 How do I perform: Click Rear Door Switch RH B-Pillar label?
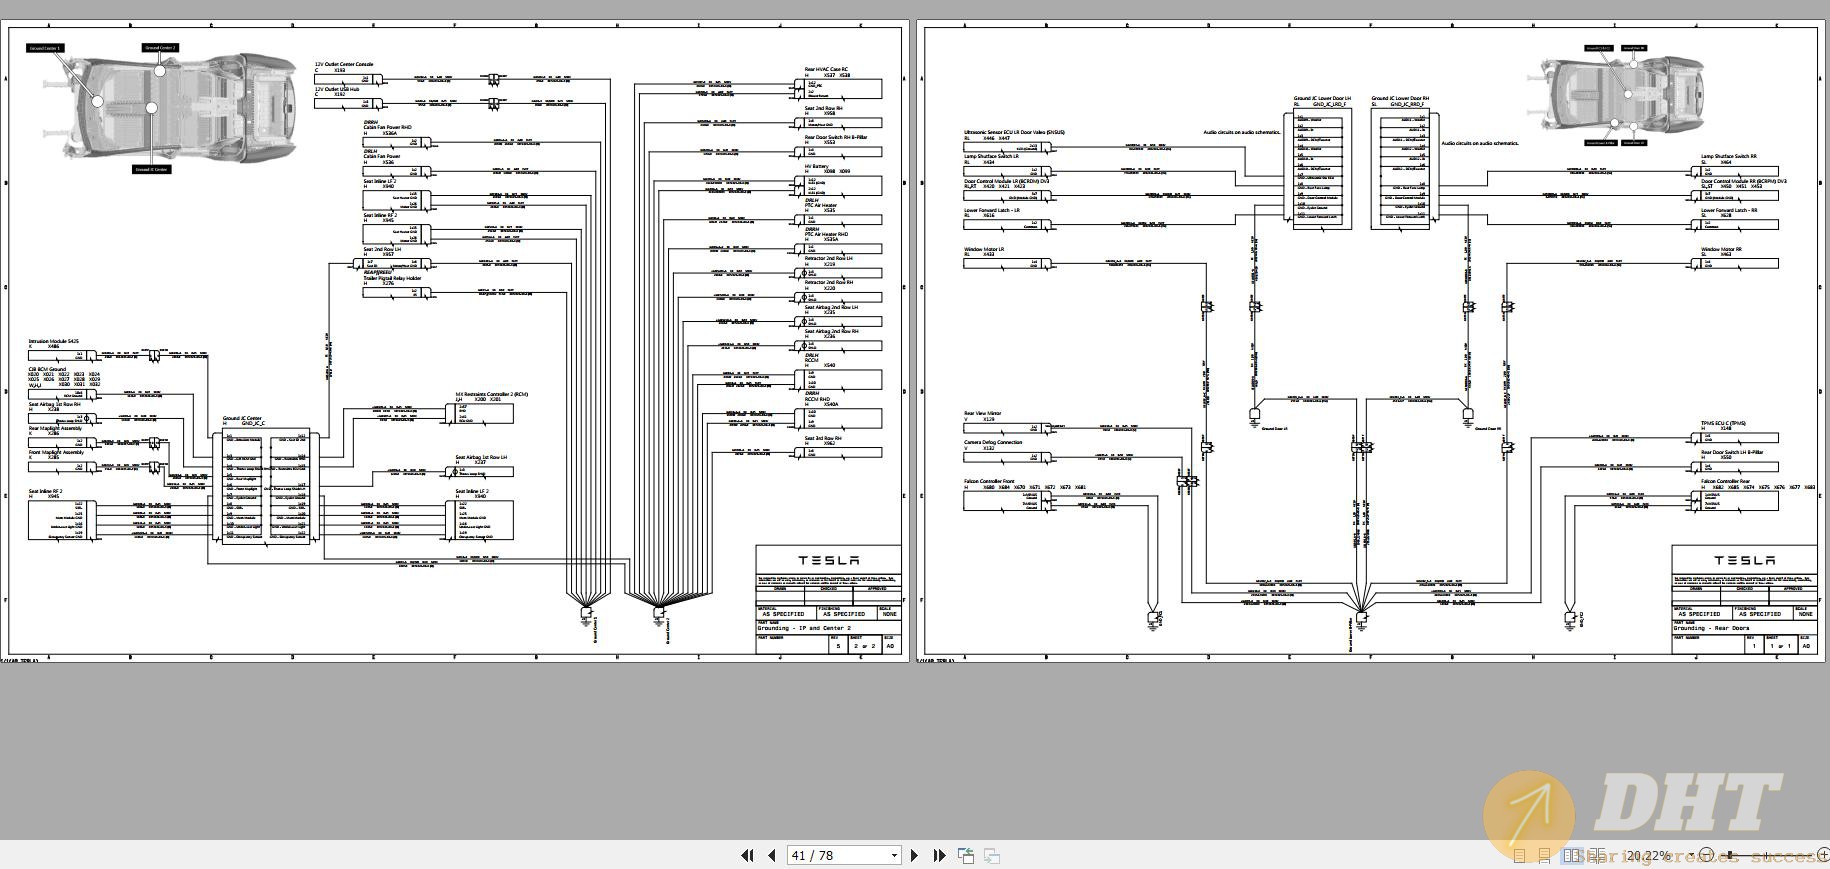coord(836,137)
